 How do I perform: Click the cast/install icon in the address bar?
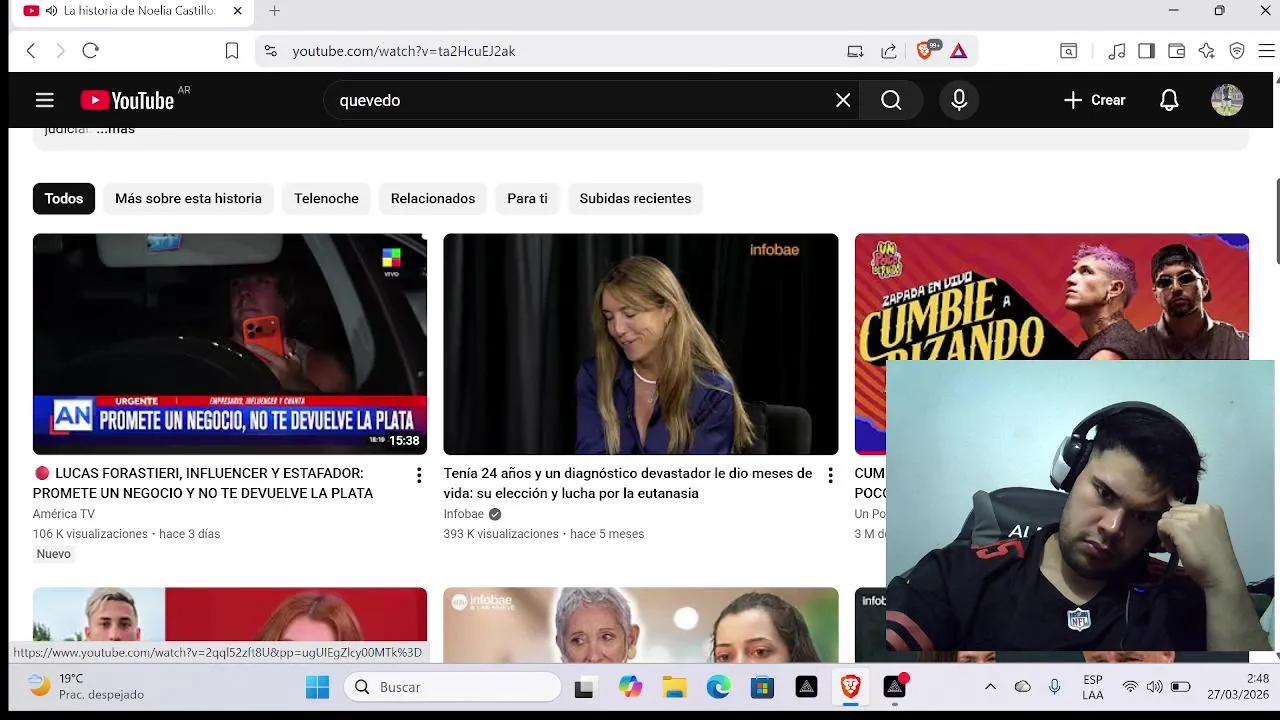(x=855, y=51)
